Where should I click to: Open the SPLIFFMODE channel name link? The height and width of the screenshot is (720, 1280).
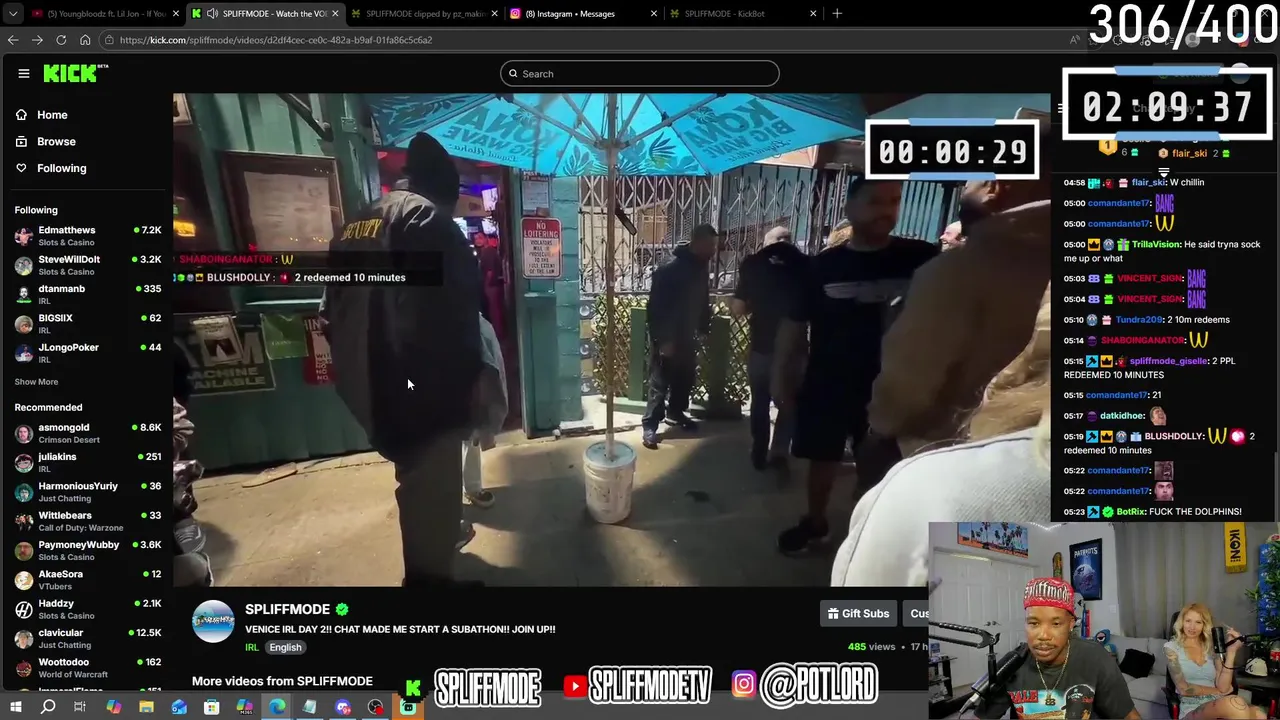(x=287, y=609)
